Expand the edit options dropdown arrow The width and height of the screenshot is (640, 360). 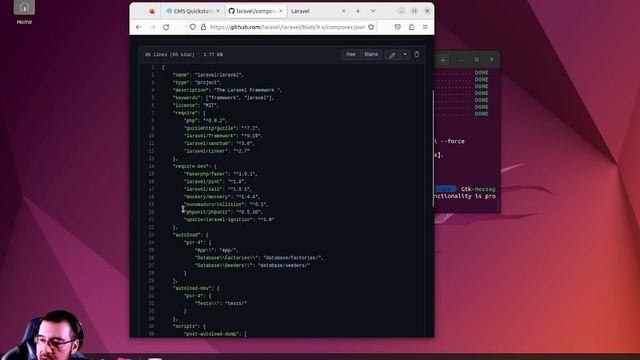(405, 55)
